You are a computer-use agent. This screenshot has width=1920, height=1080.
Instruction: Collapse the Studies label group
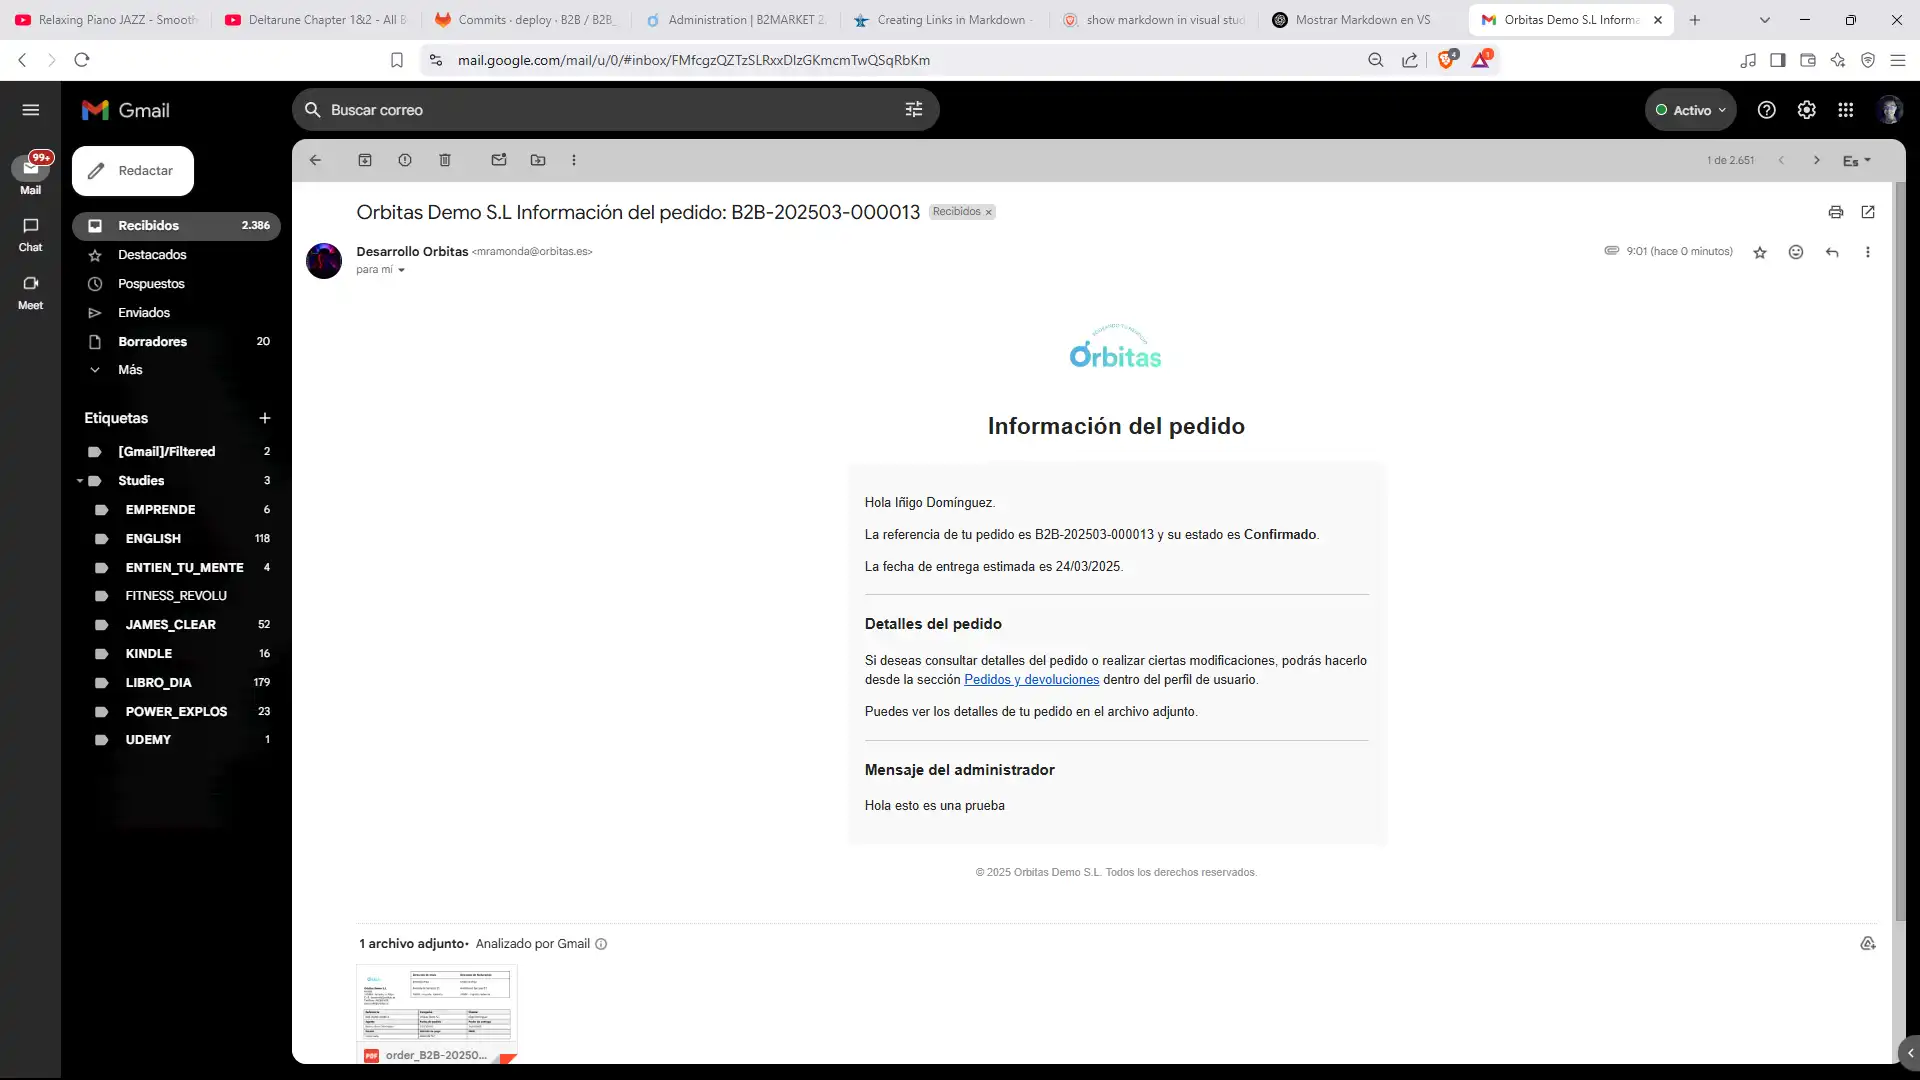(79, 481)
